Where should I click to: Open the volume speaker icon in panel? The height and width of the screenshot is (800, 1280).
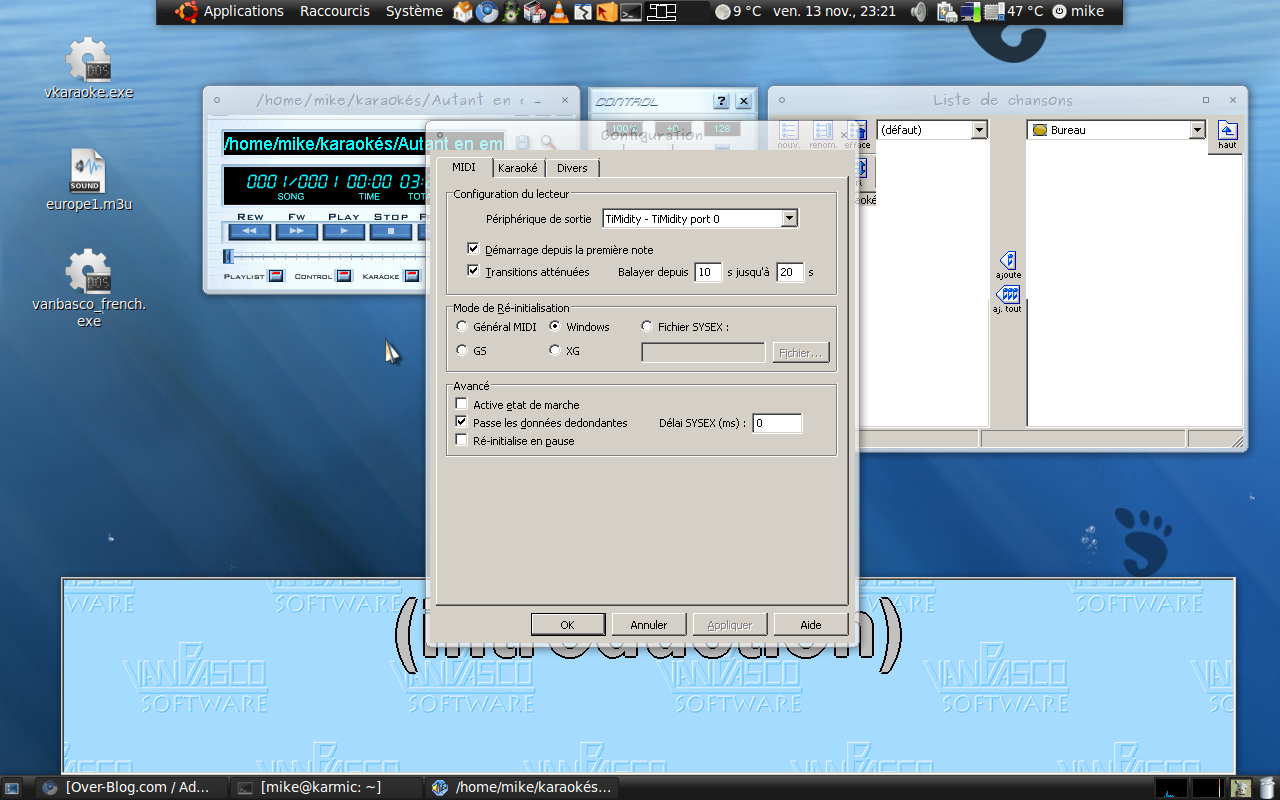pos(919,12)
